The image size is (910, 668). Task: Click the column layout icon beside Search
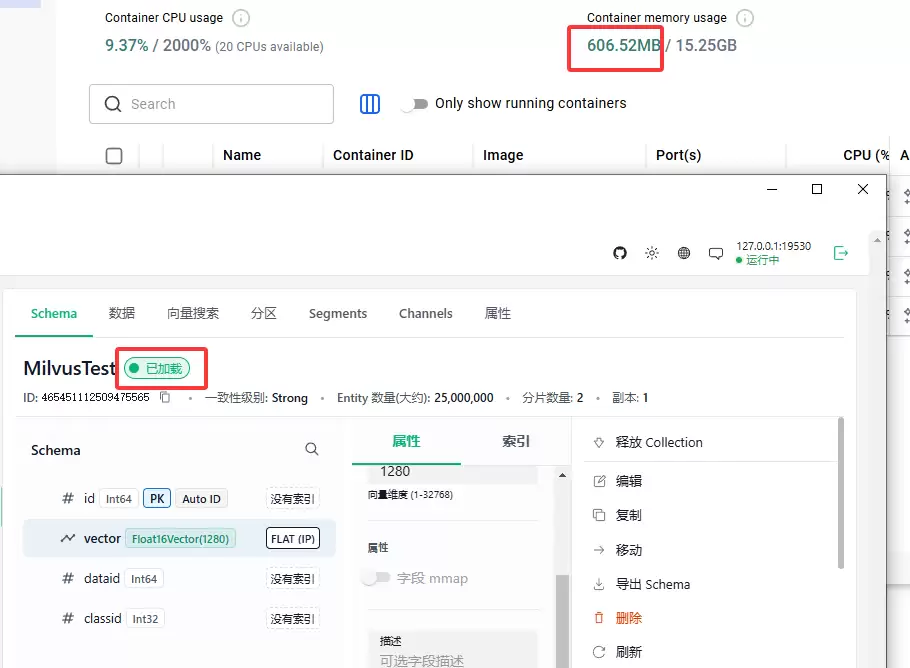[x=370, y=104]
